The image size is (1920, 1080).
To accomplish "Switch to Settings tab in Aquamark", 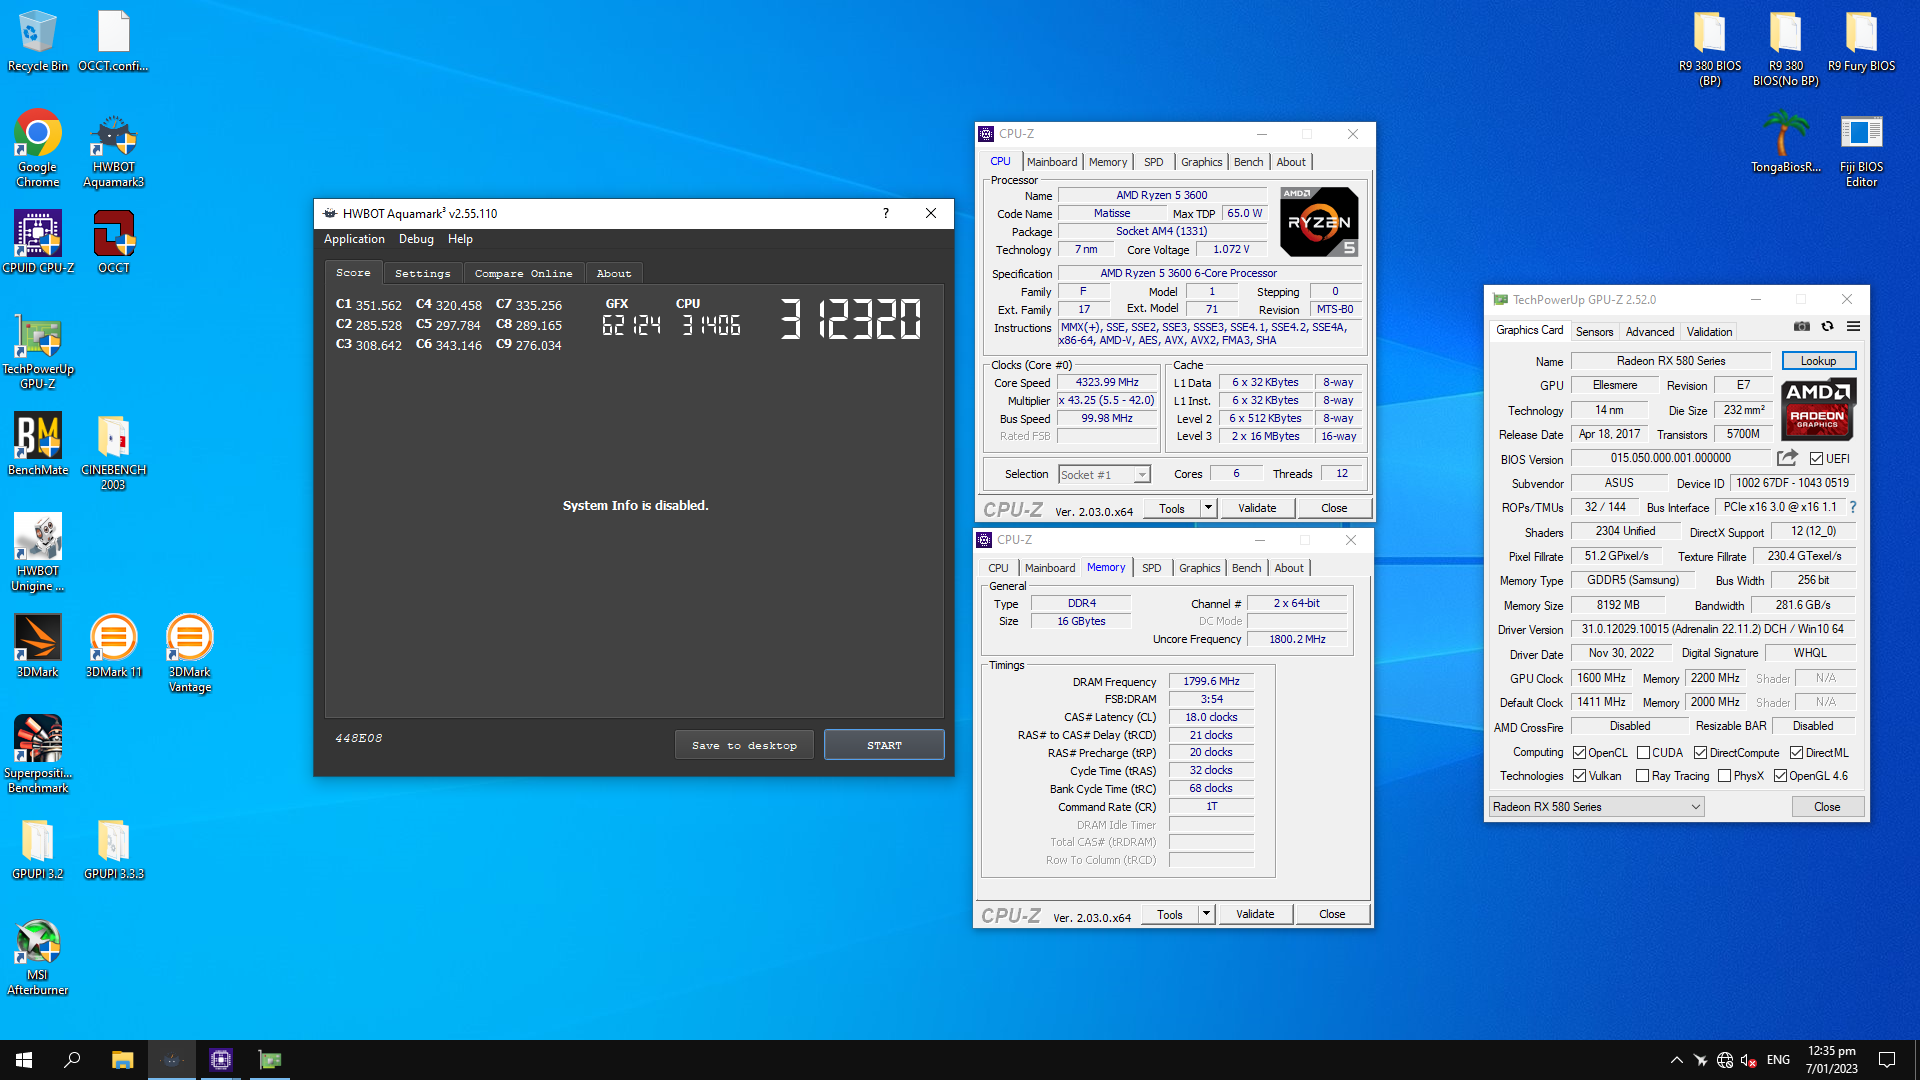I will pyautogui.click(x=422, y=273).
